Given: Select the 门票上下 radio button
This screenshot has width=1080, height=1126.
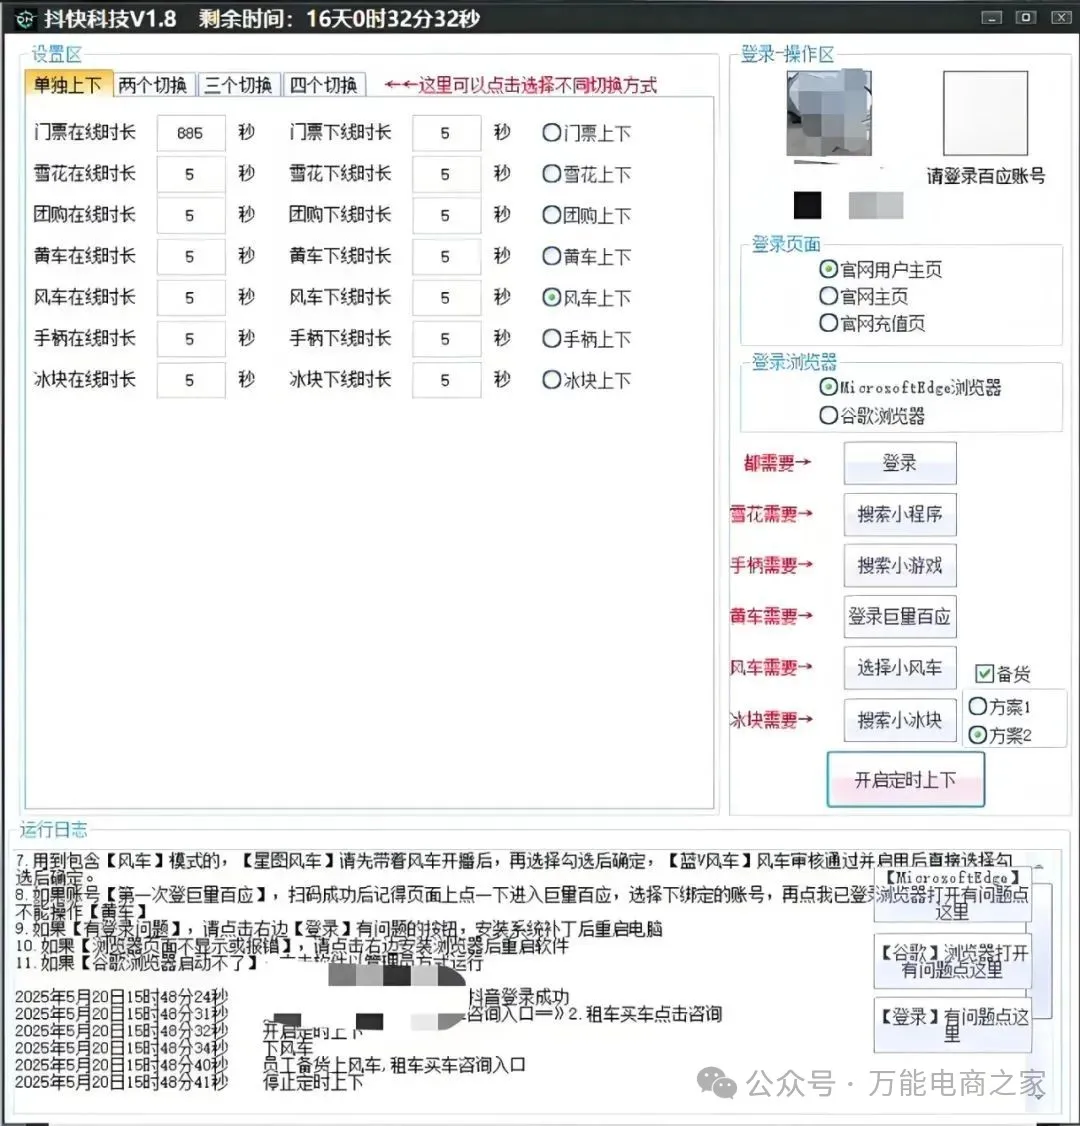Looking at the screenshot, I should tap(552, 132).
